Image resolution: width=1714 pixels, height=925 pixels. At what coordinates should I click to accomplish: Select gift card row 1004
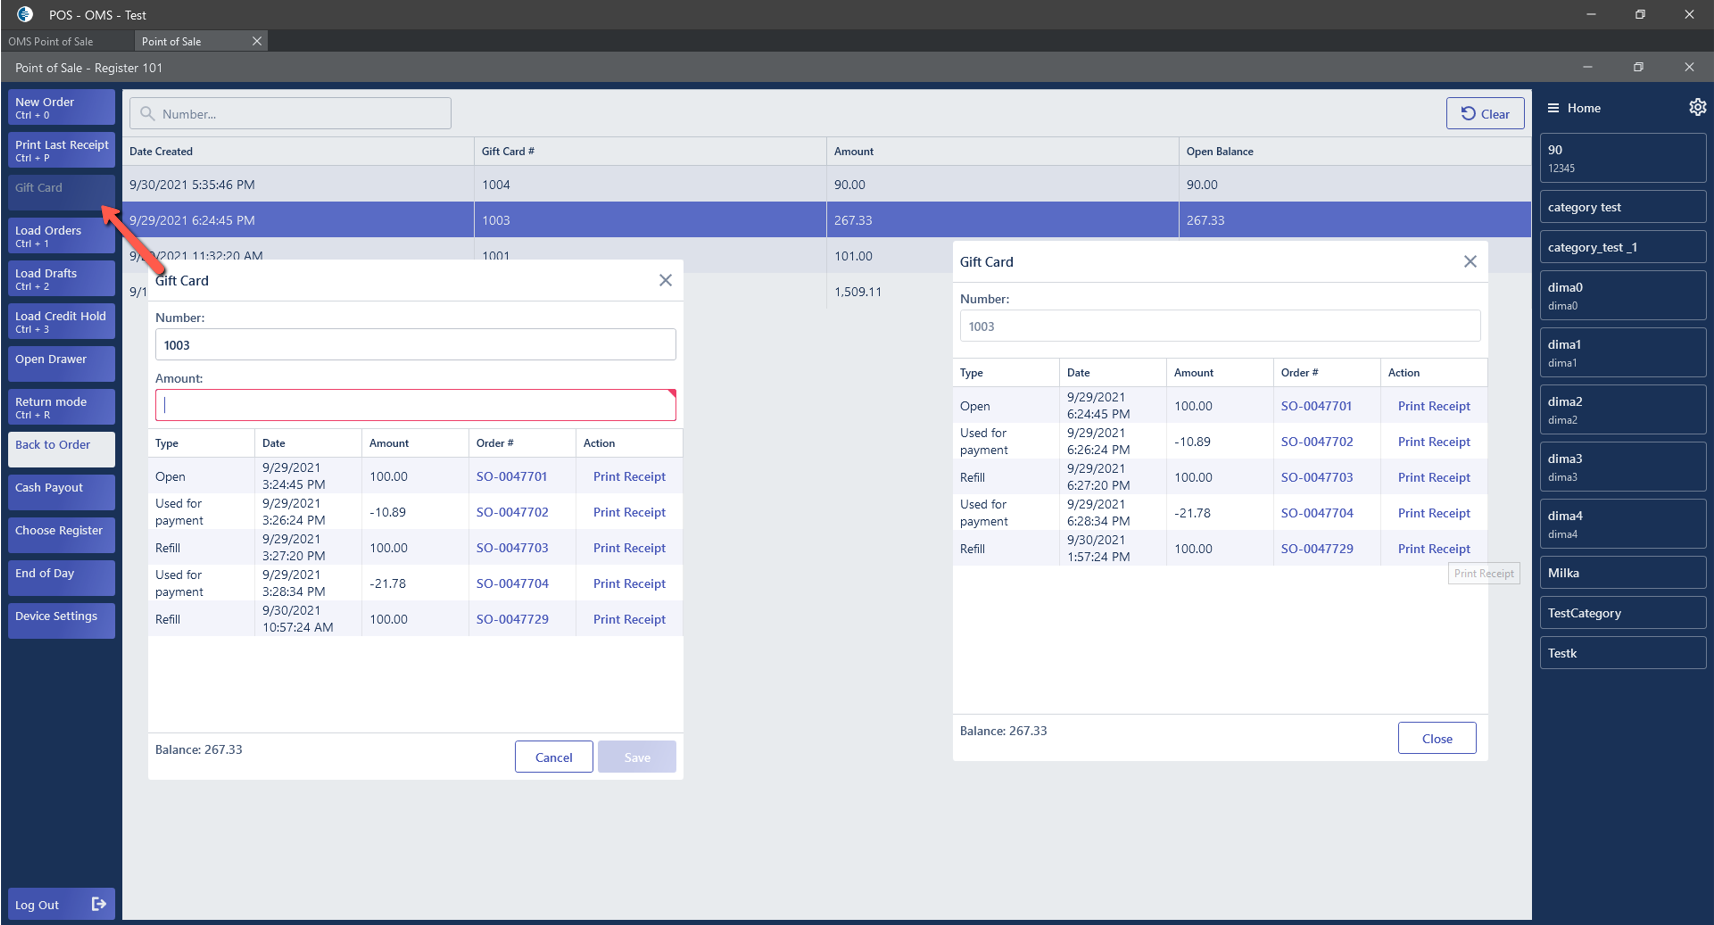pos(496,185)
